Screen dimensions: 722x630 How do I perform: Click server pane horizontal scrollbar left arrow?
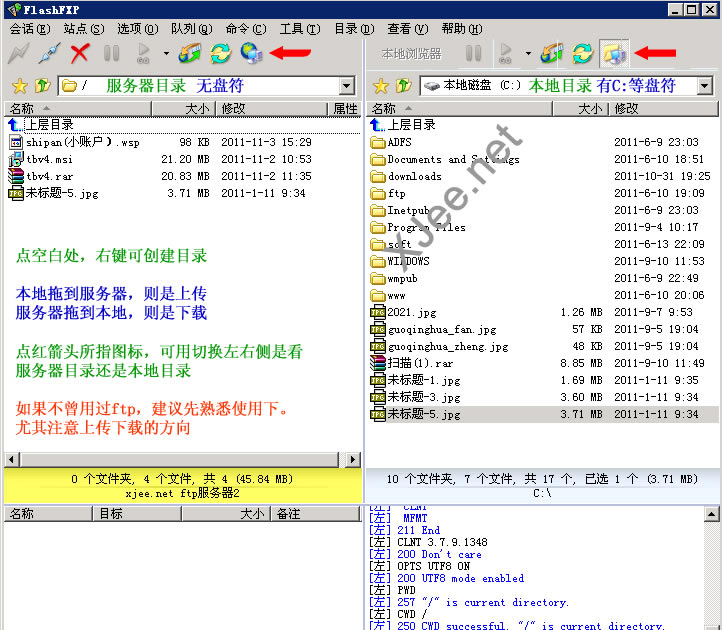pos(12,459)
